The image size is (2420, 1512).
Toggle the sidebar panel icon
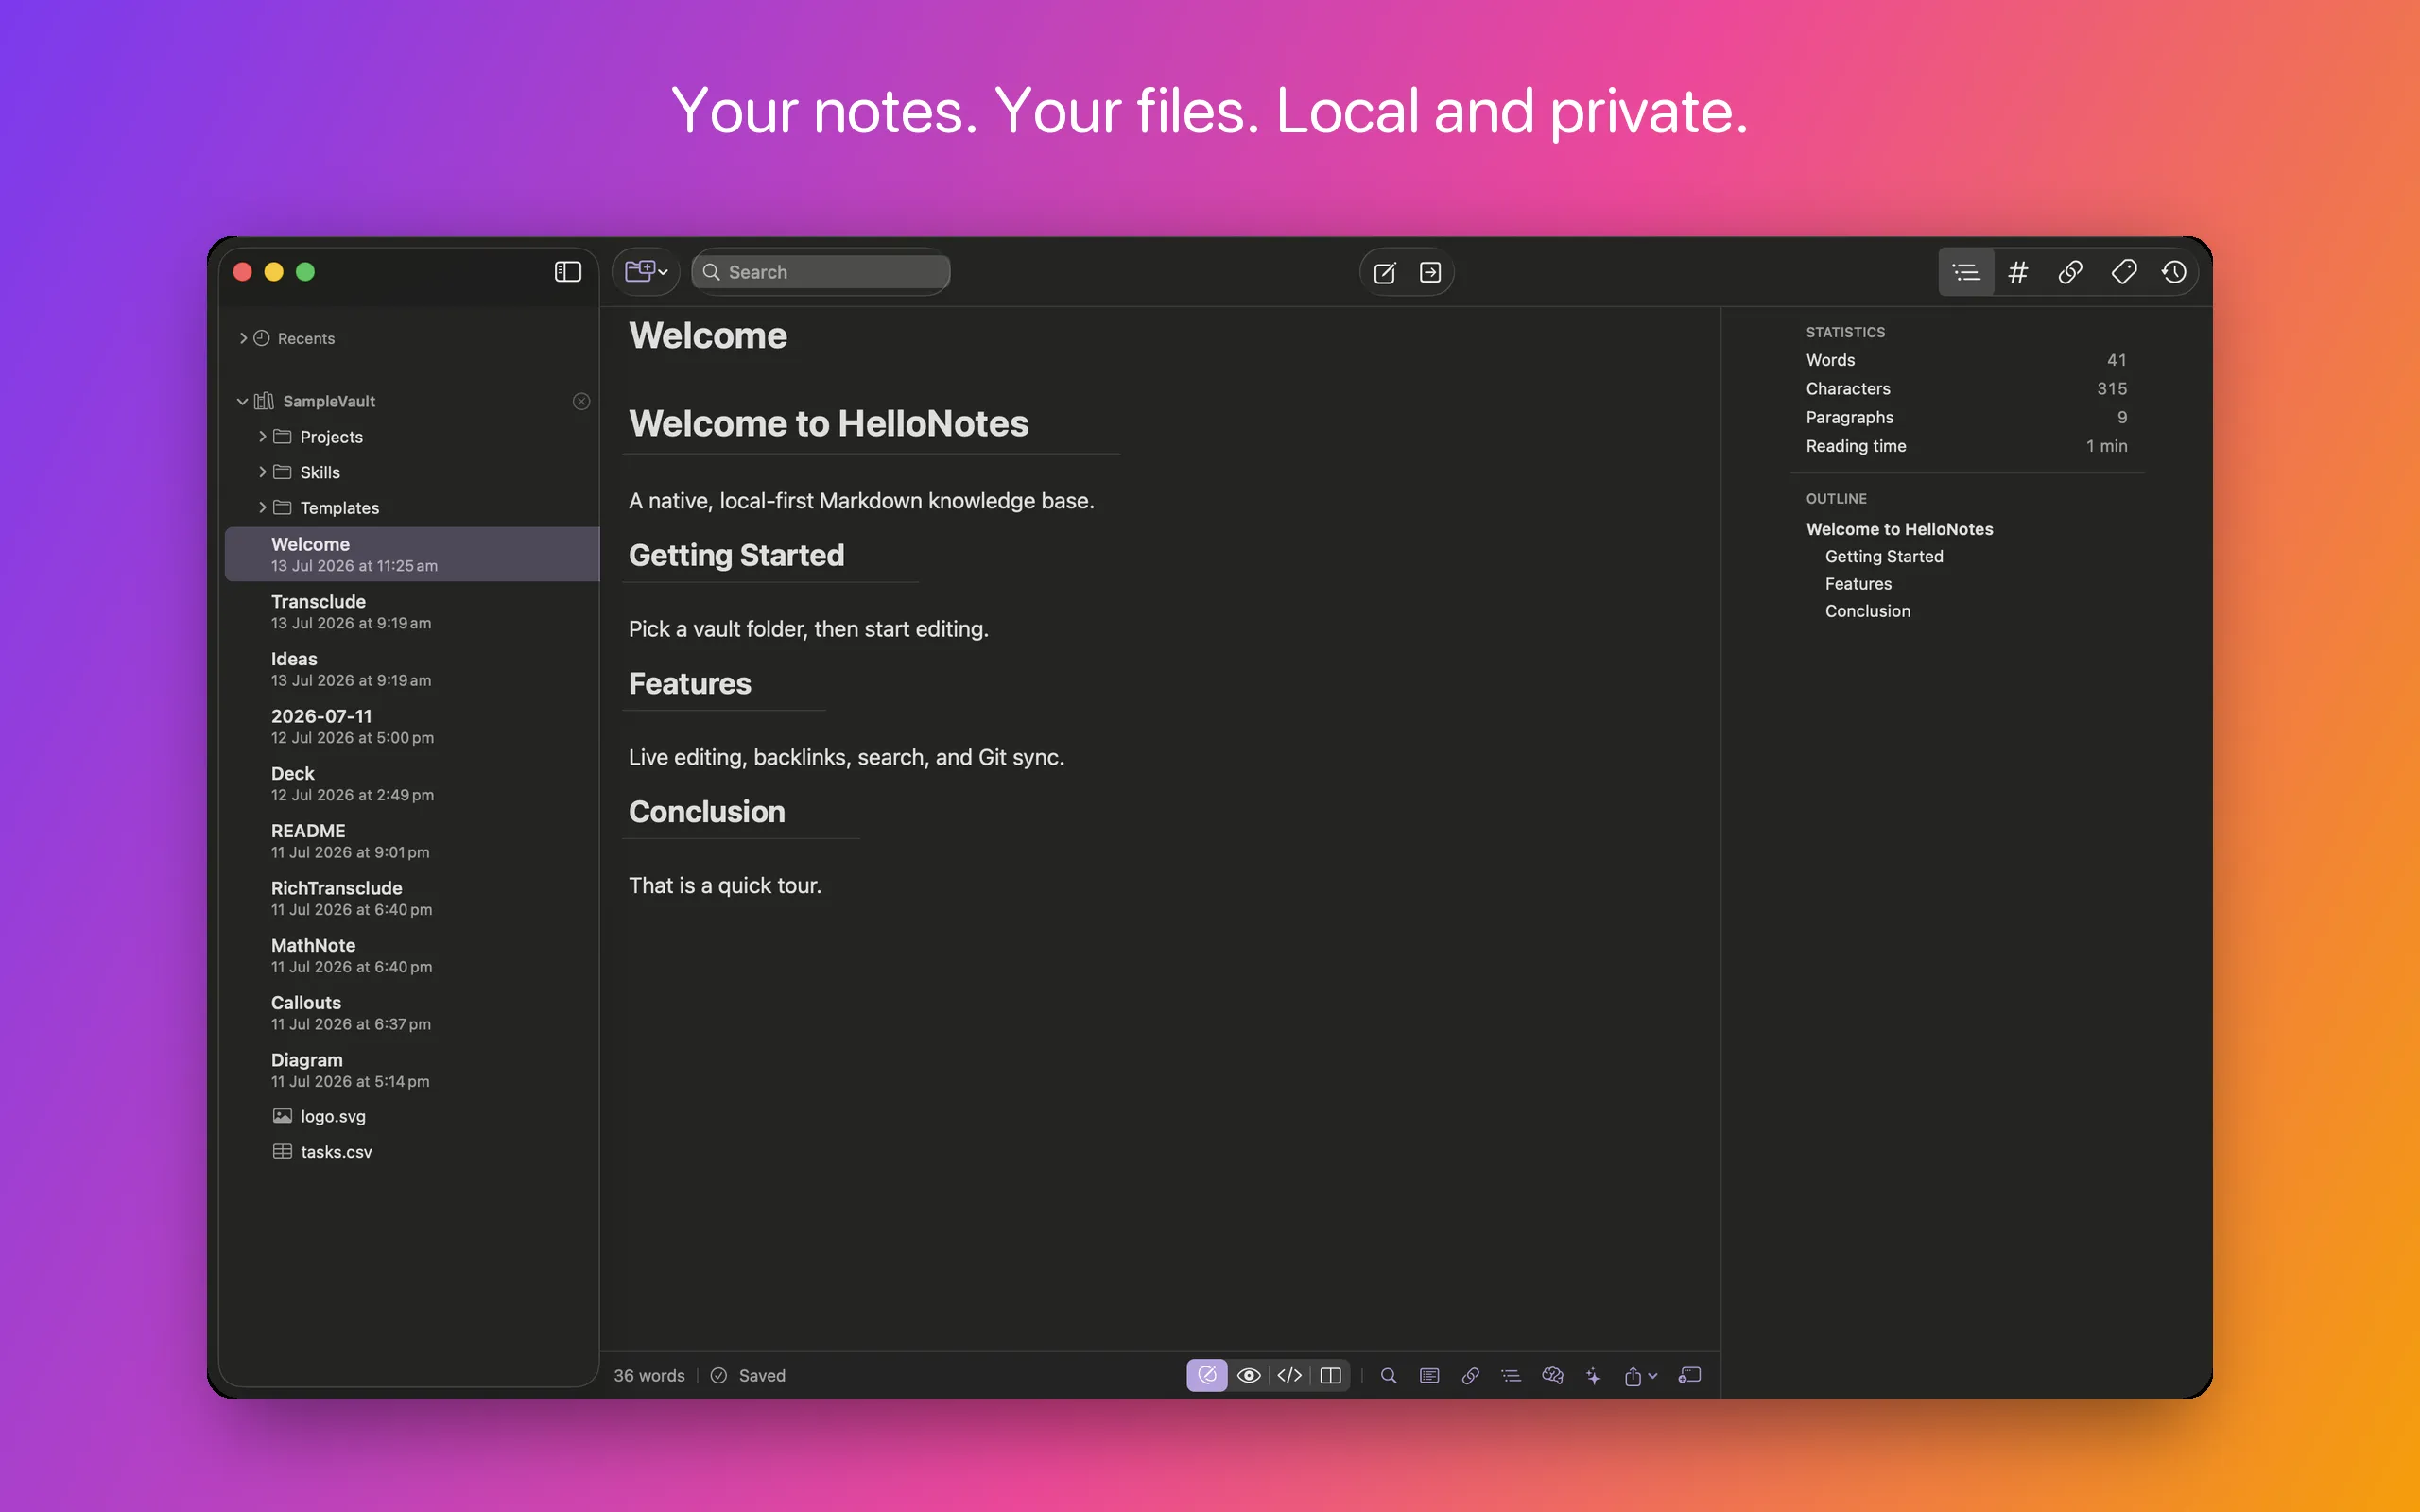568,272
